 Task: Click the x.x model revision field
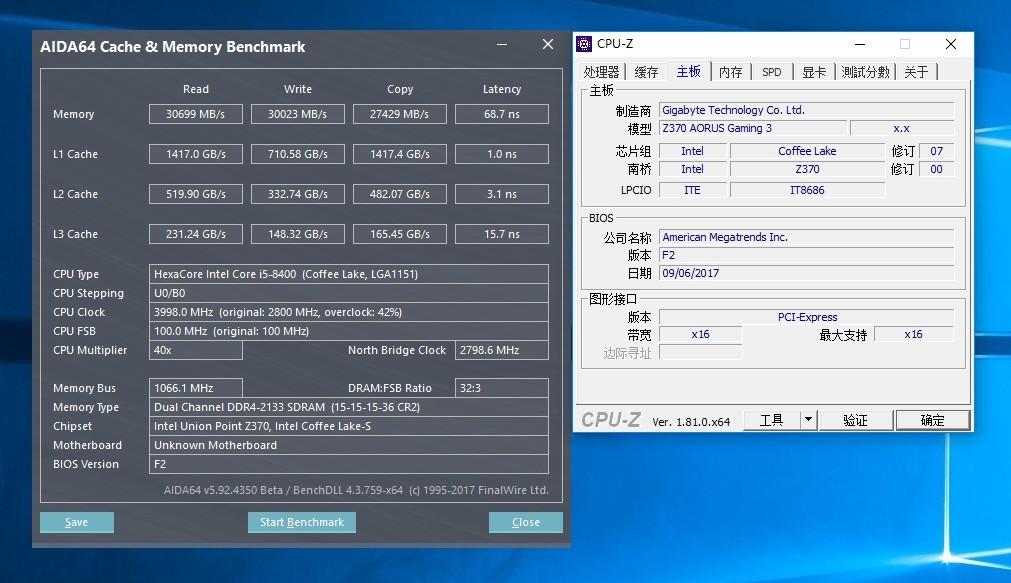click(901, 128)
